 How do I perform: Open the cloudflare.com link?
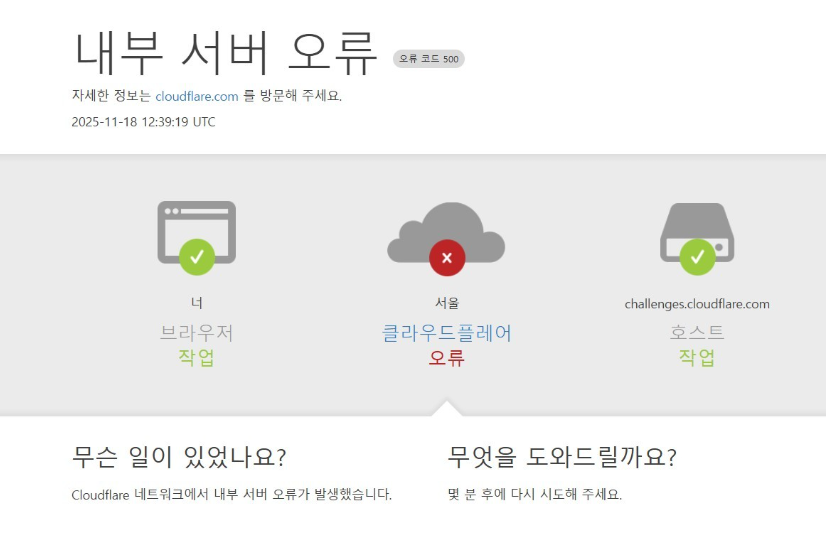(197, 96)
